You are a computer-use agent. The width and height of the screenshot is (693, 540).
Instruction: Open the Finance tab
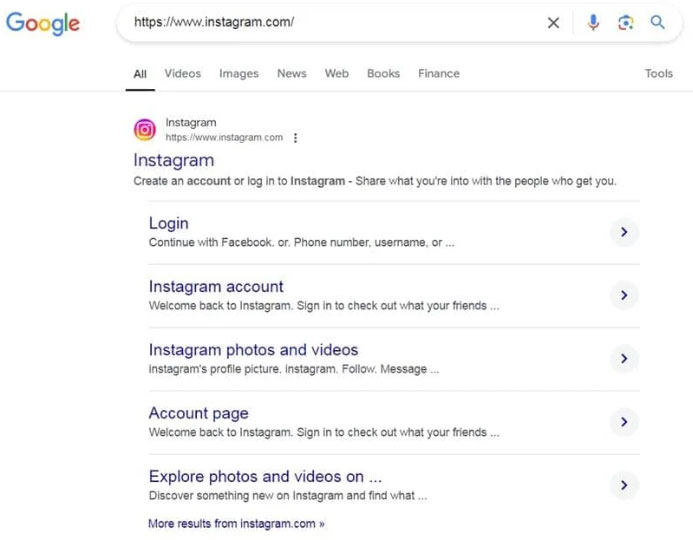439,73
